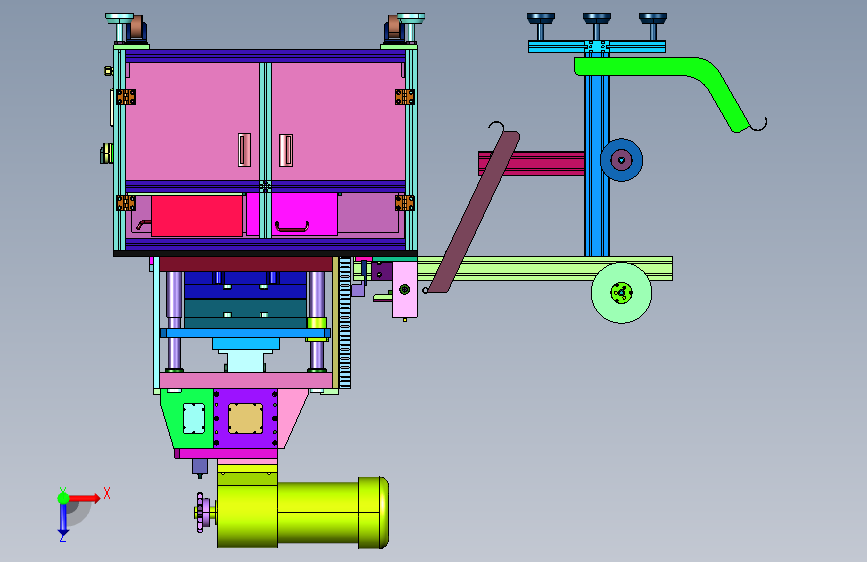Select the chain sprocket on the motor shaft

(x=200, y=512)
